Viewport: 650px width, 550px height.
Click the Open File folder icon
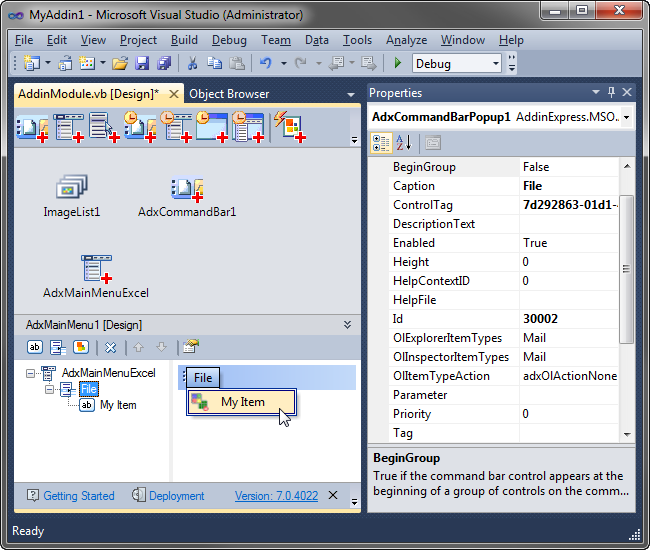[120, 63]
